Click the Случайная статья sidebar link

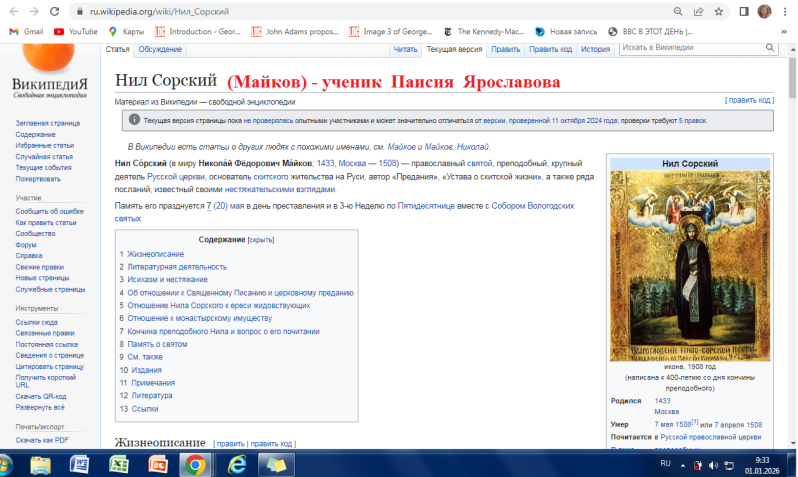(x=43, y=156)
